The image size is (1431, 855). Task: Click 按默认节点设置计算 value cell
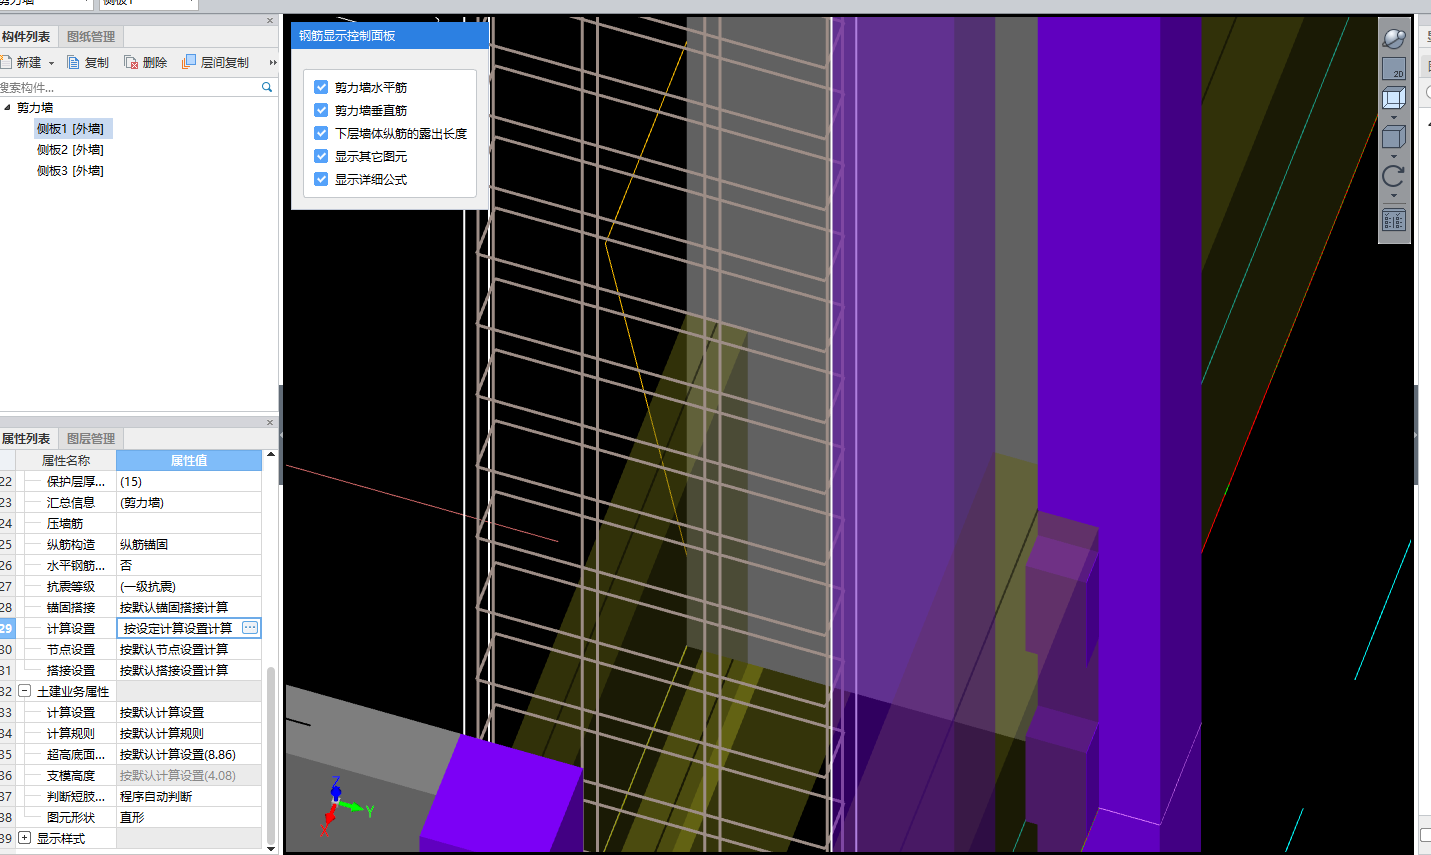(189, 649)
